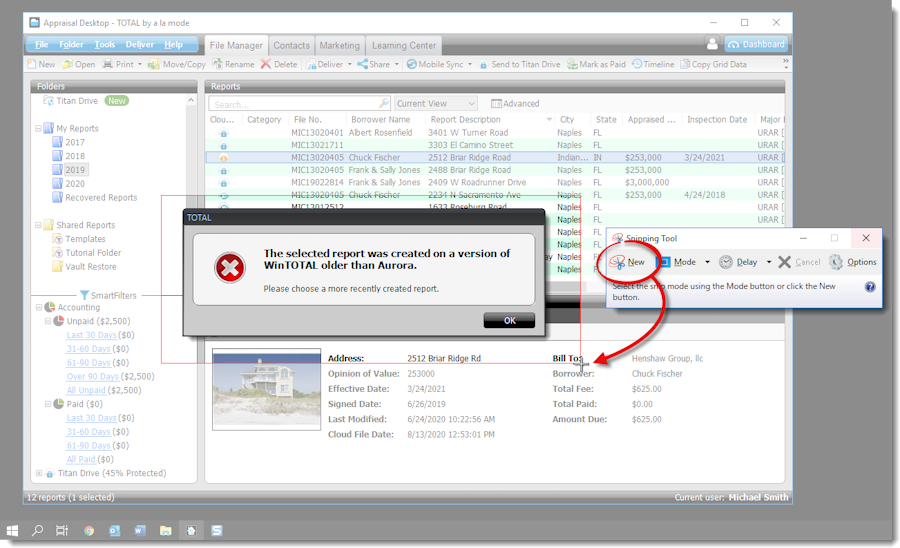Click Mark as Paid in toolbar

point(596,64)
